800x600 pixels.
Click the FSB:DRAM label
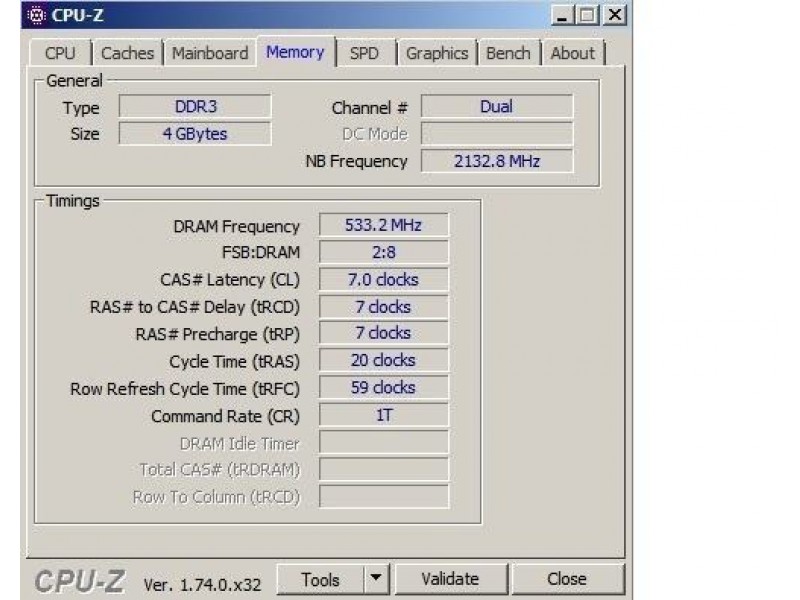click(261, 253)
